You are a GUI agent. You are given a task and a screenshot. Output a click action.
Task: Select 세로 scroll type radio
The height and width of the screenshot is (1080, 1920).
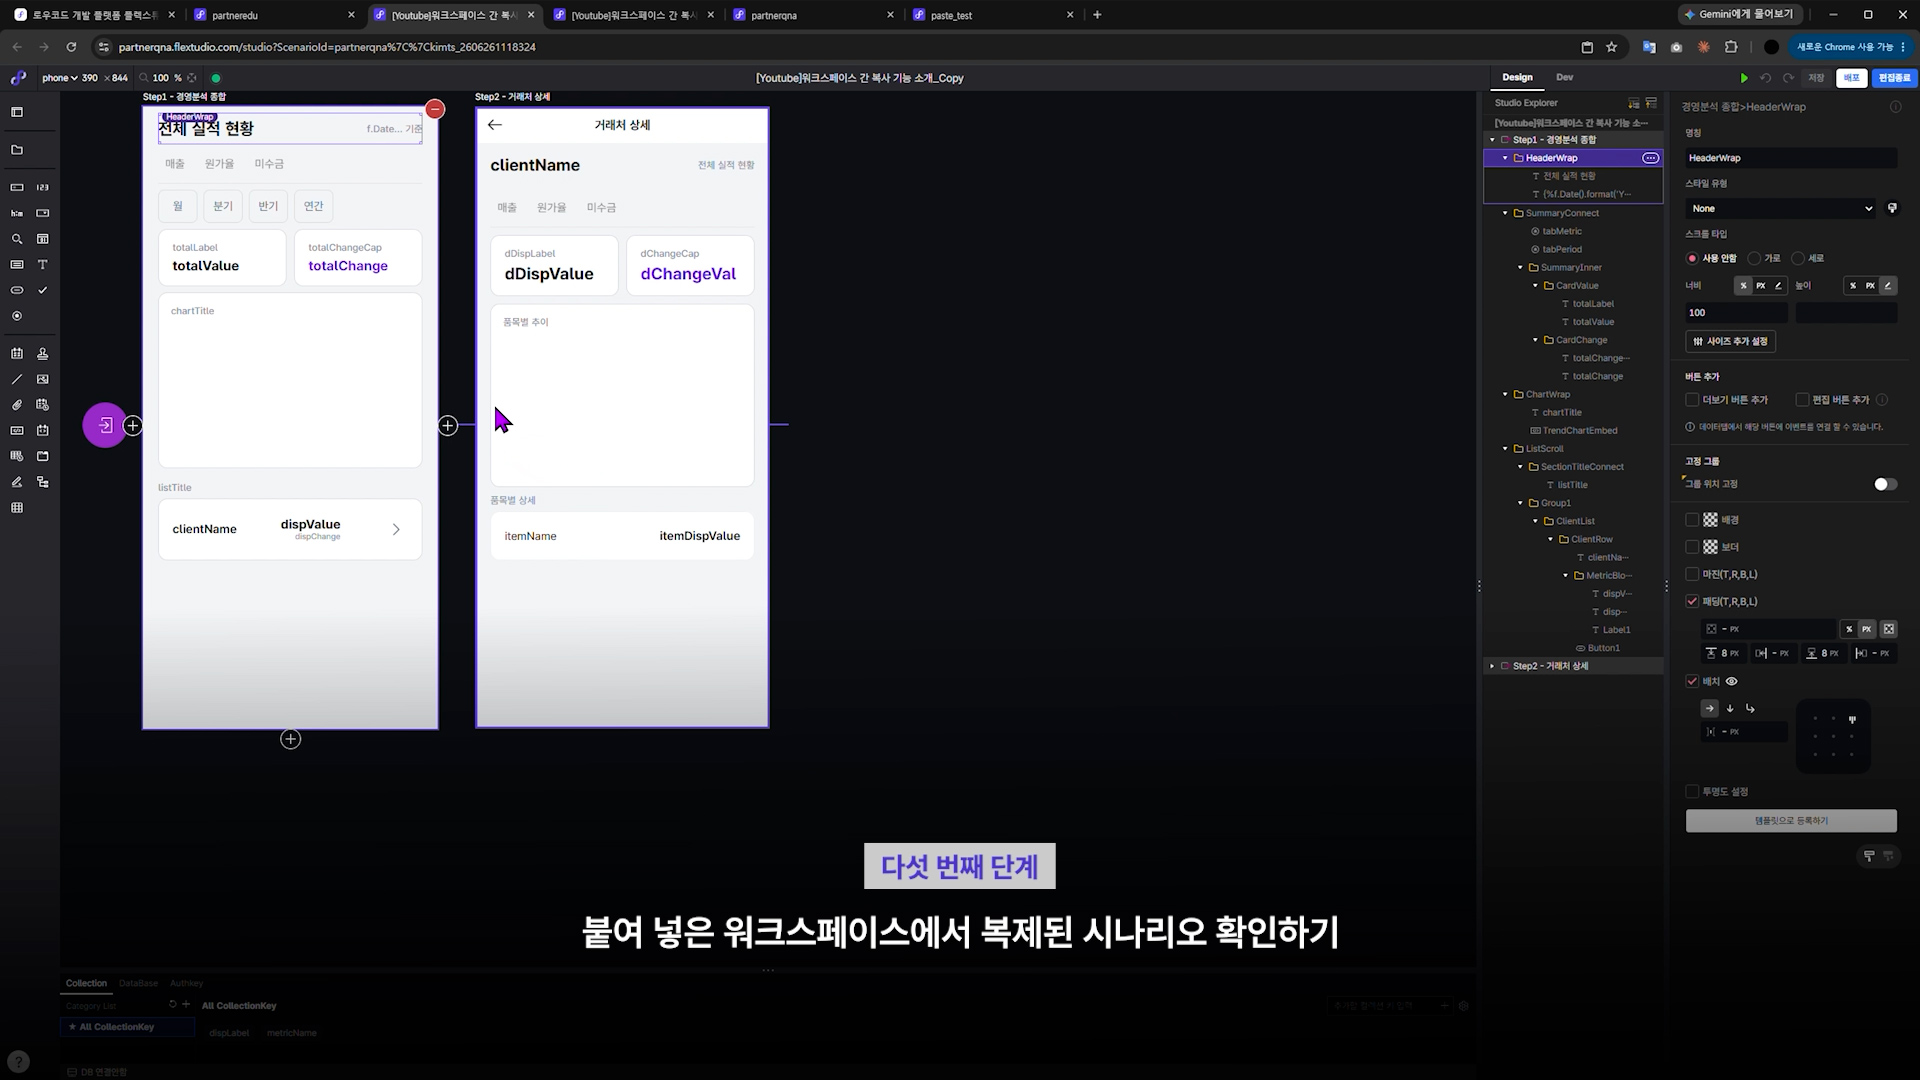[x=1798, y=258]
